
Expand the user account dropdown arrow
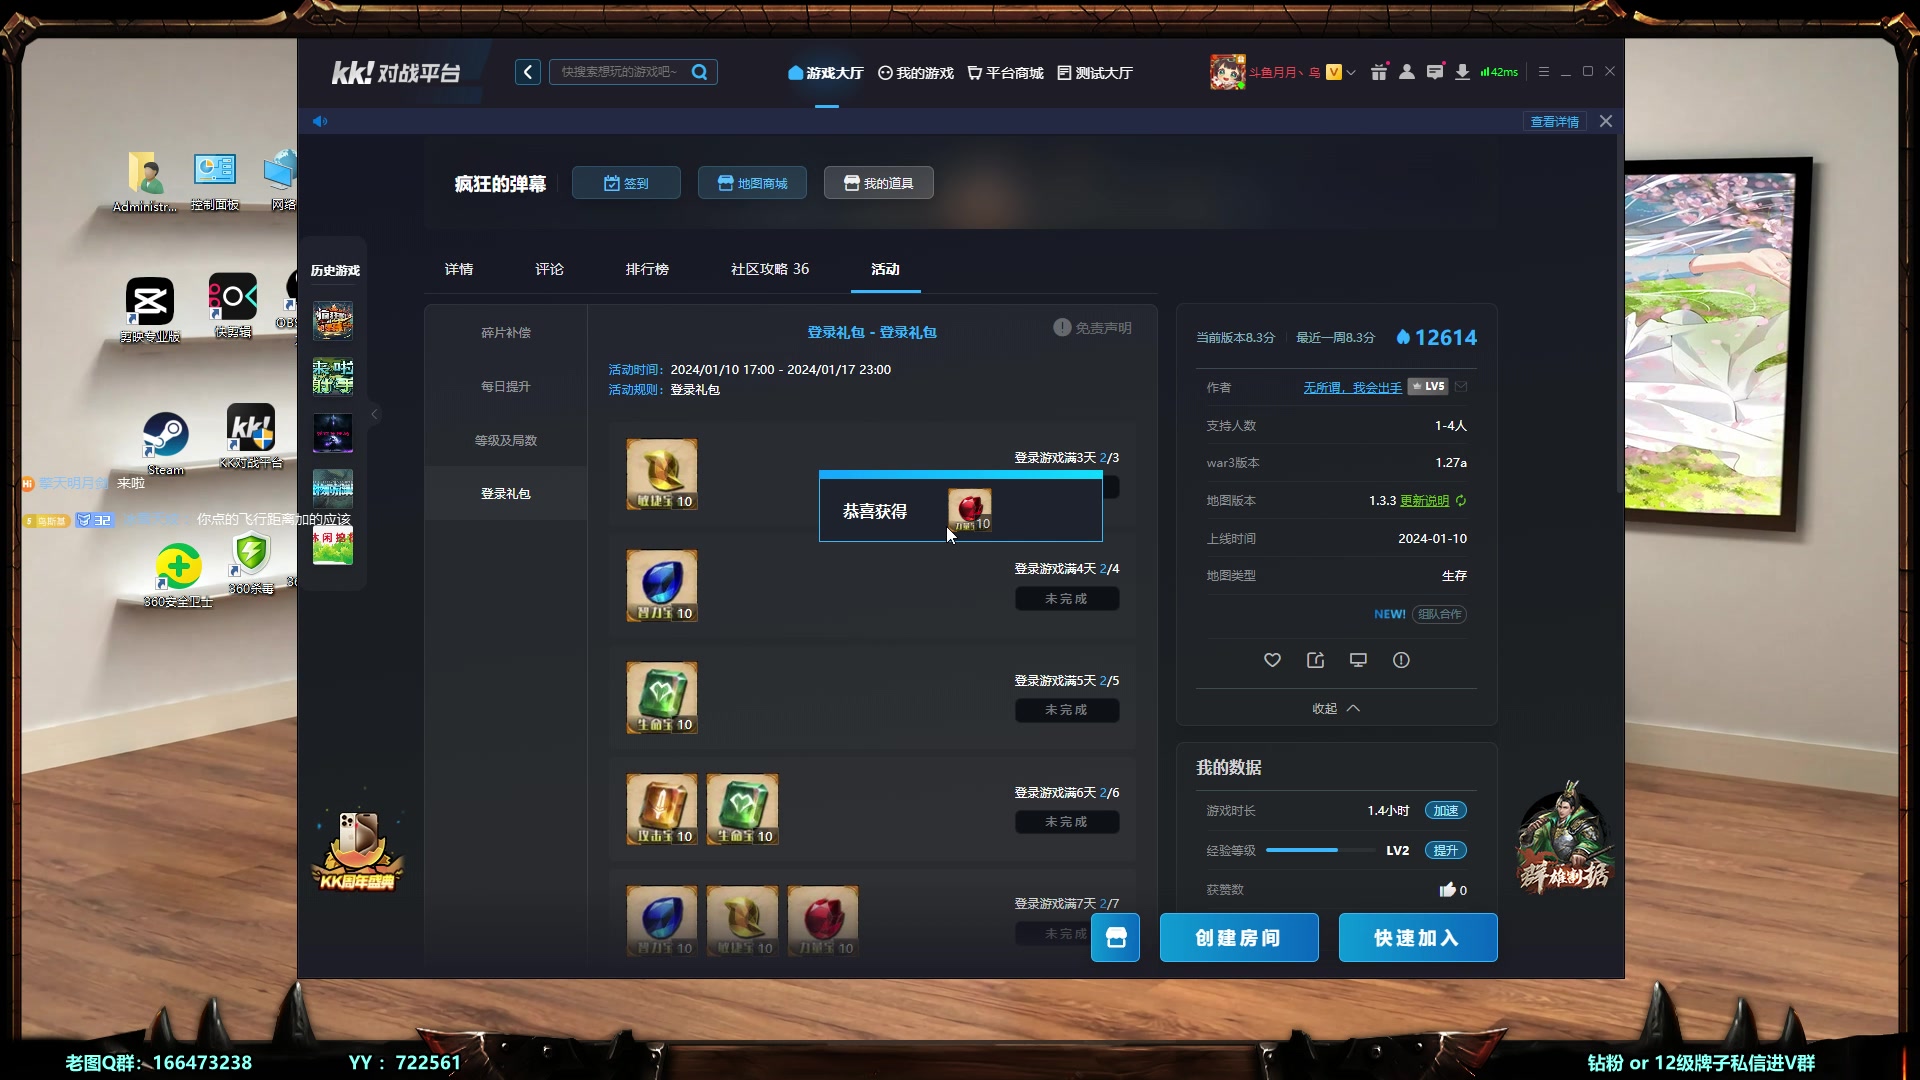[1351, 72]
